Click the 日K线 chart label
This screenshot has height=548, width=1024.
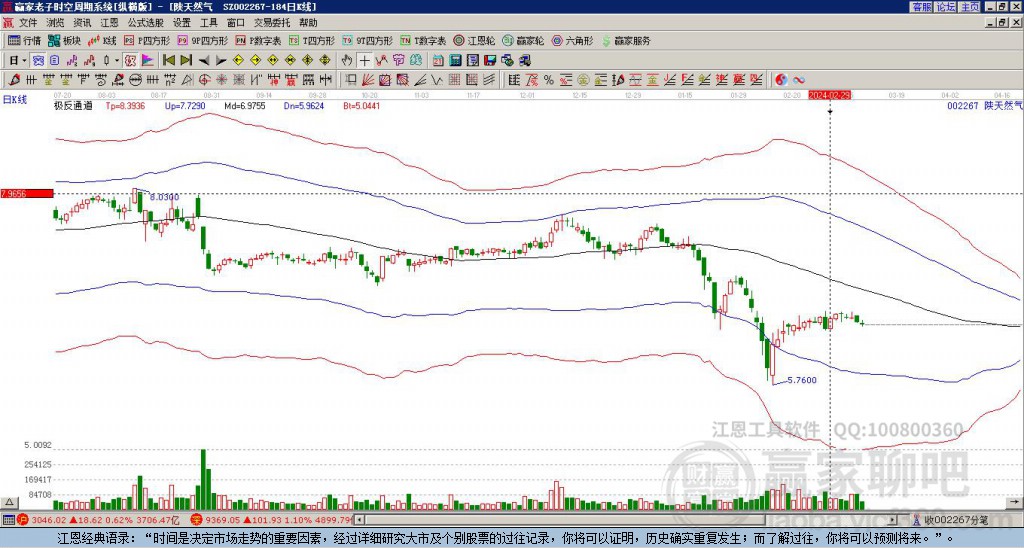pos(15,99)
